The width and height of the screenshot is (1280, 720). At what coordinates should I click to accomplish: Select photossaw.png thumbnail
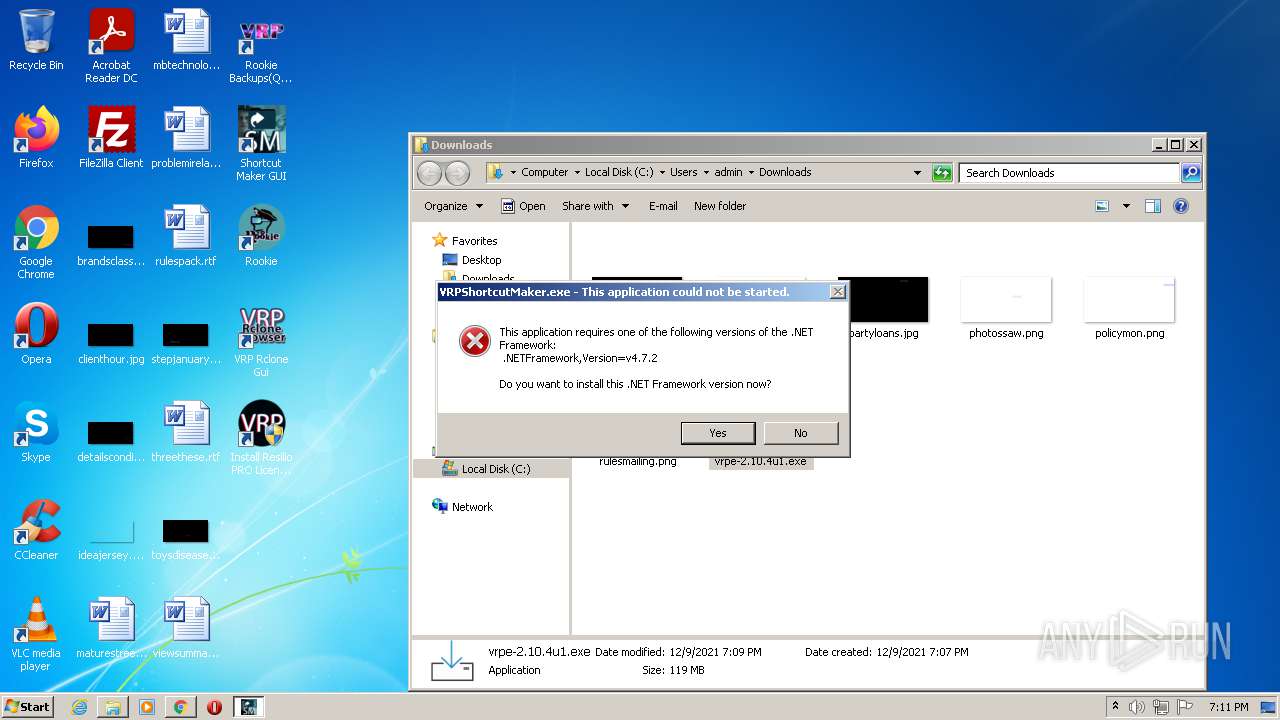point(1006,309)
